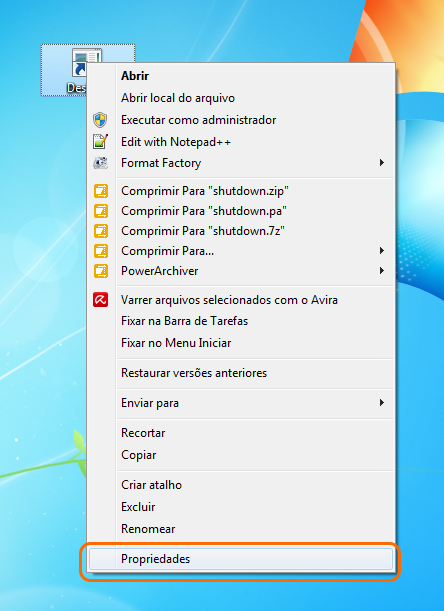Expand the Comprimir Para... submenu arrow
The width and height of the screenshot is (444, 611).
(382, 251)
